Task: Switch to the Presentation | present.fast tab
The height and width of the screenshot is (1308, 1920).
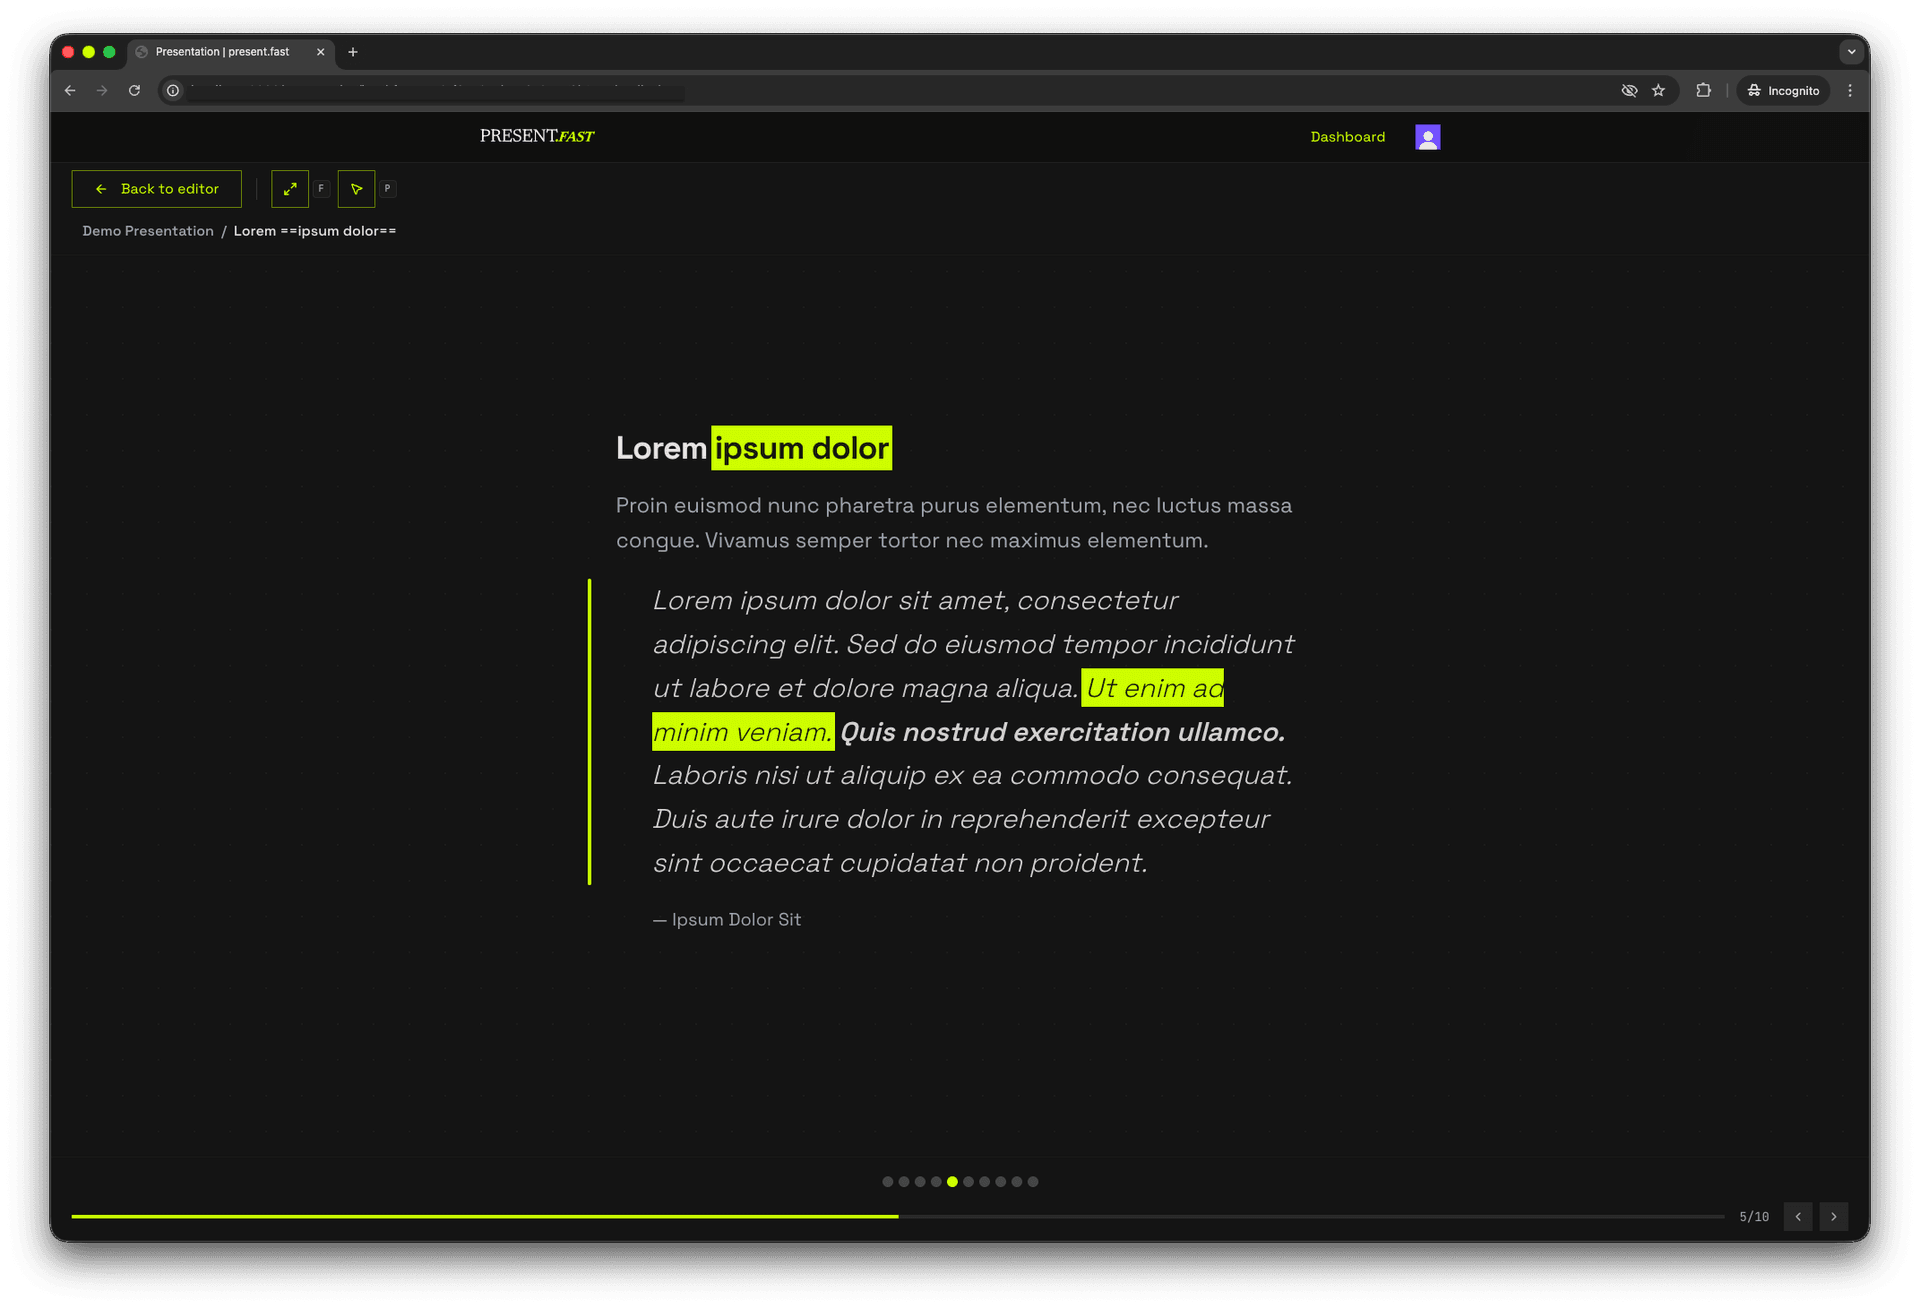Action: (222, 51)
